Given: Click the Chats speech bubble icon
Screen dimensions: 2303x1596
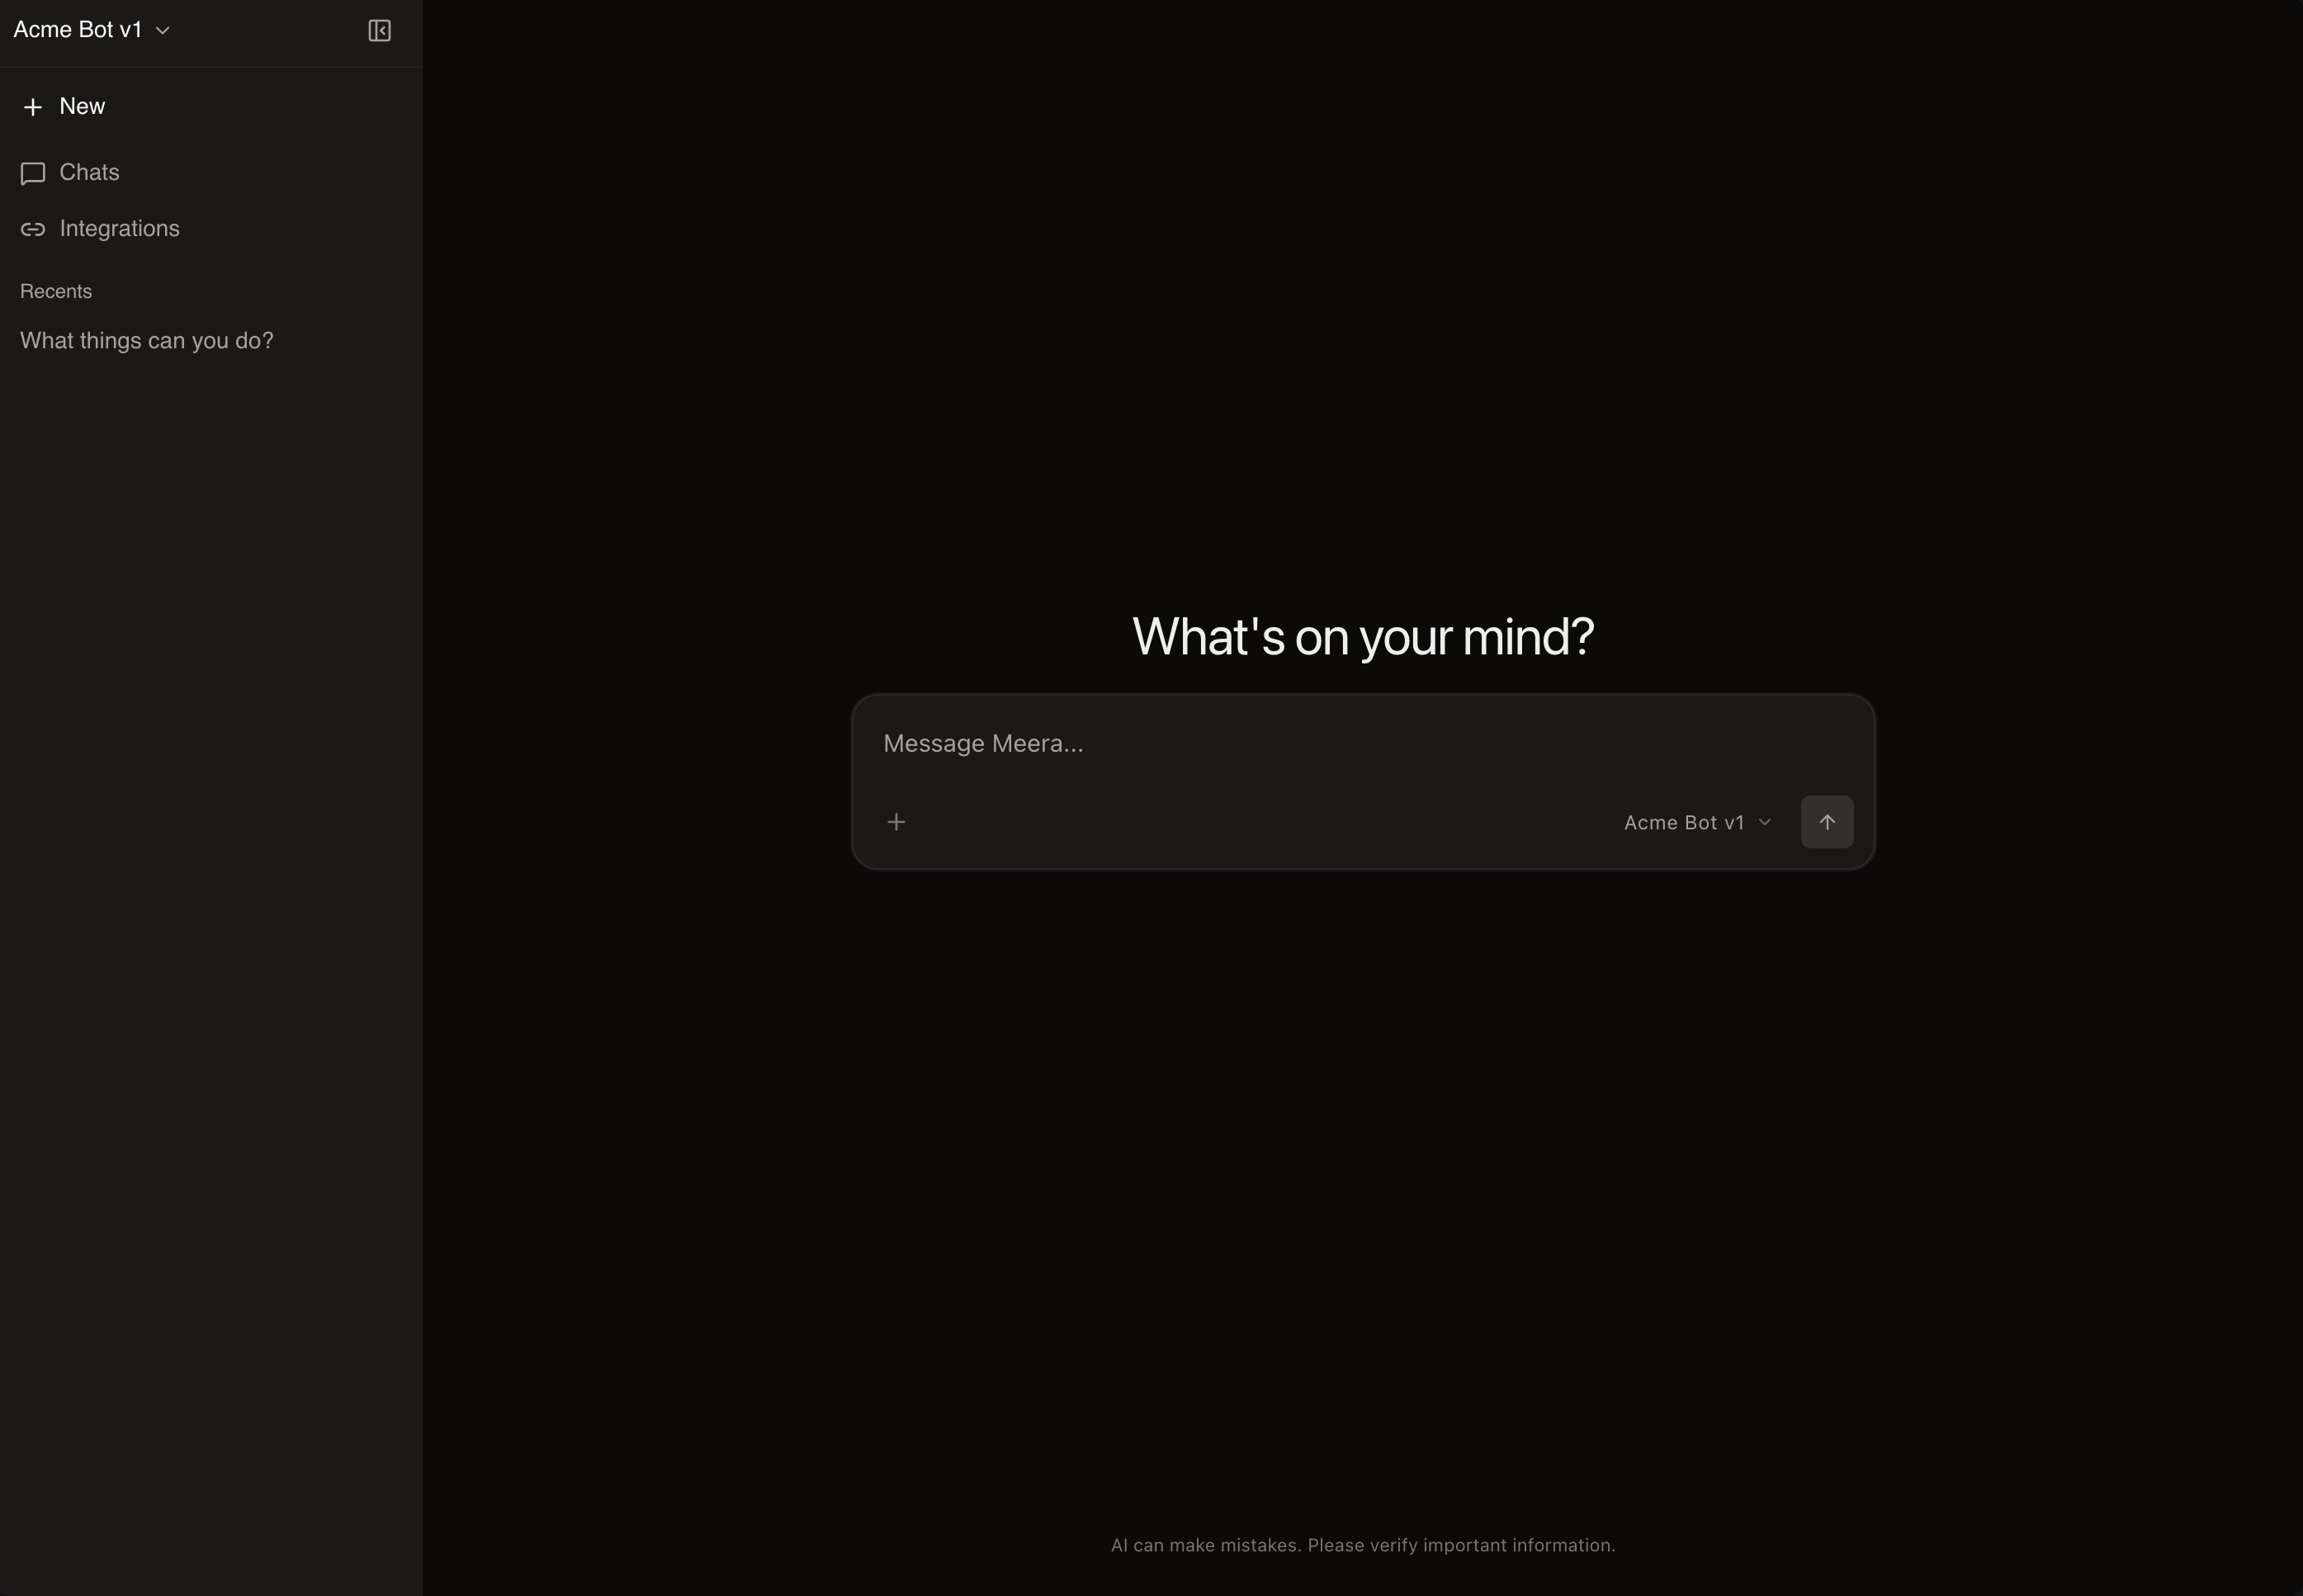Looking at the screenshot, I should (x=32, y=173).
